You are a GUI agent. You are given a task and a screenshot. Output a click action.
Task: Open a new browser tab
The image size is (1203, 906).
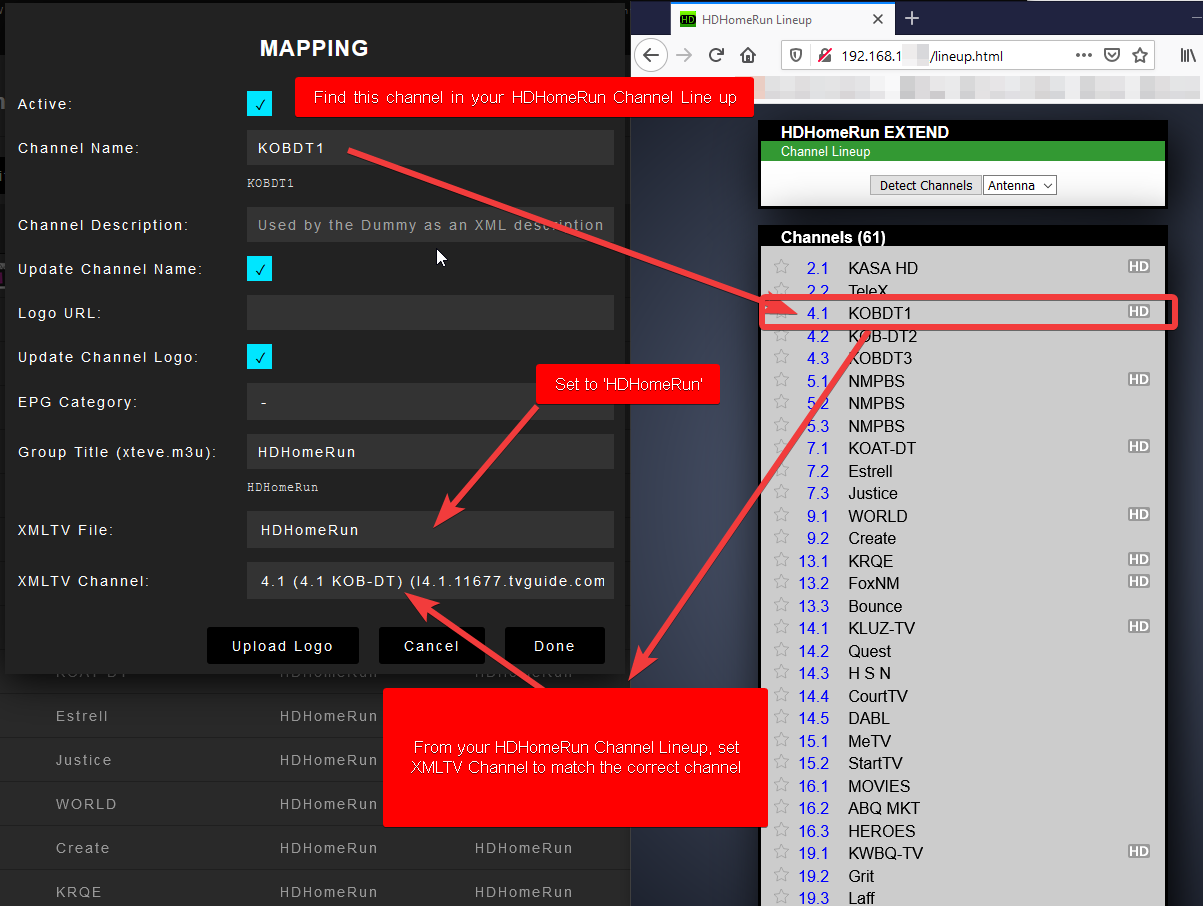click(x=912, y=19)
